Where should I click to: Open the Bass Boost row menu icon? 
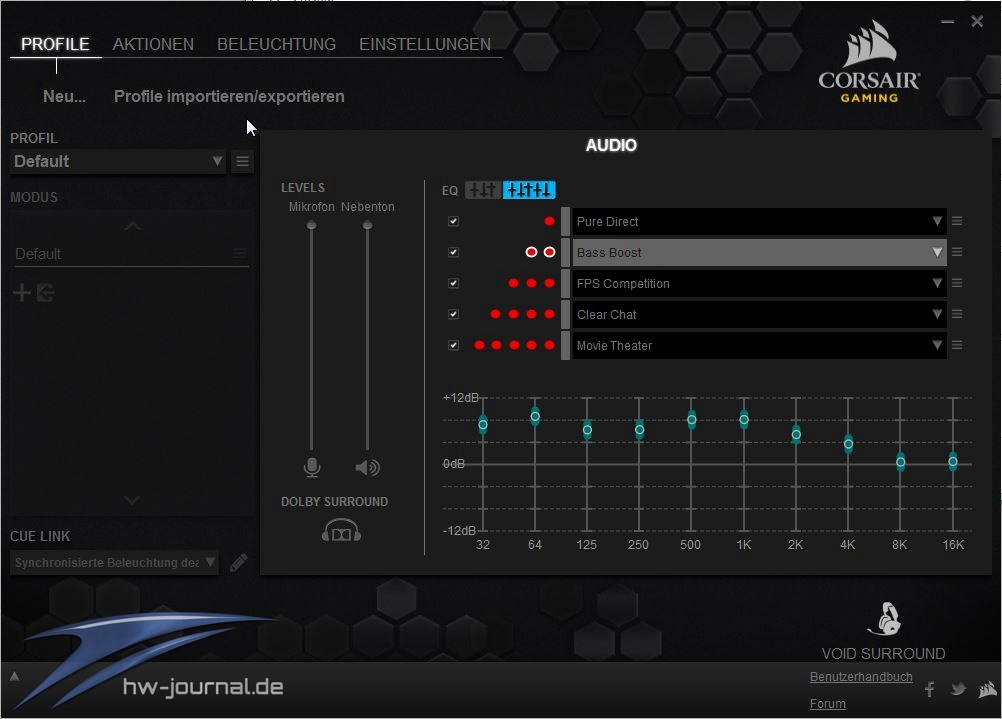(957, 252)
